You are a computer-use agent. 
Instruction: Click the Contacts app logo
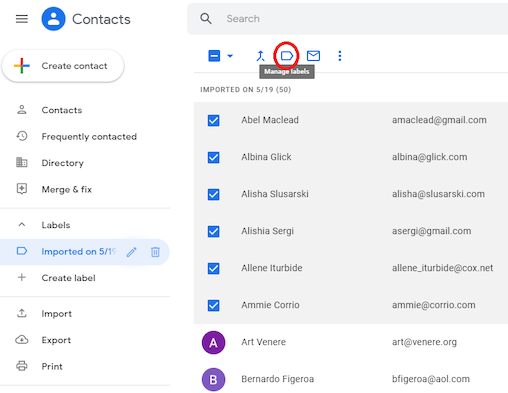pyautogui.click(x=53, y=19)
